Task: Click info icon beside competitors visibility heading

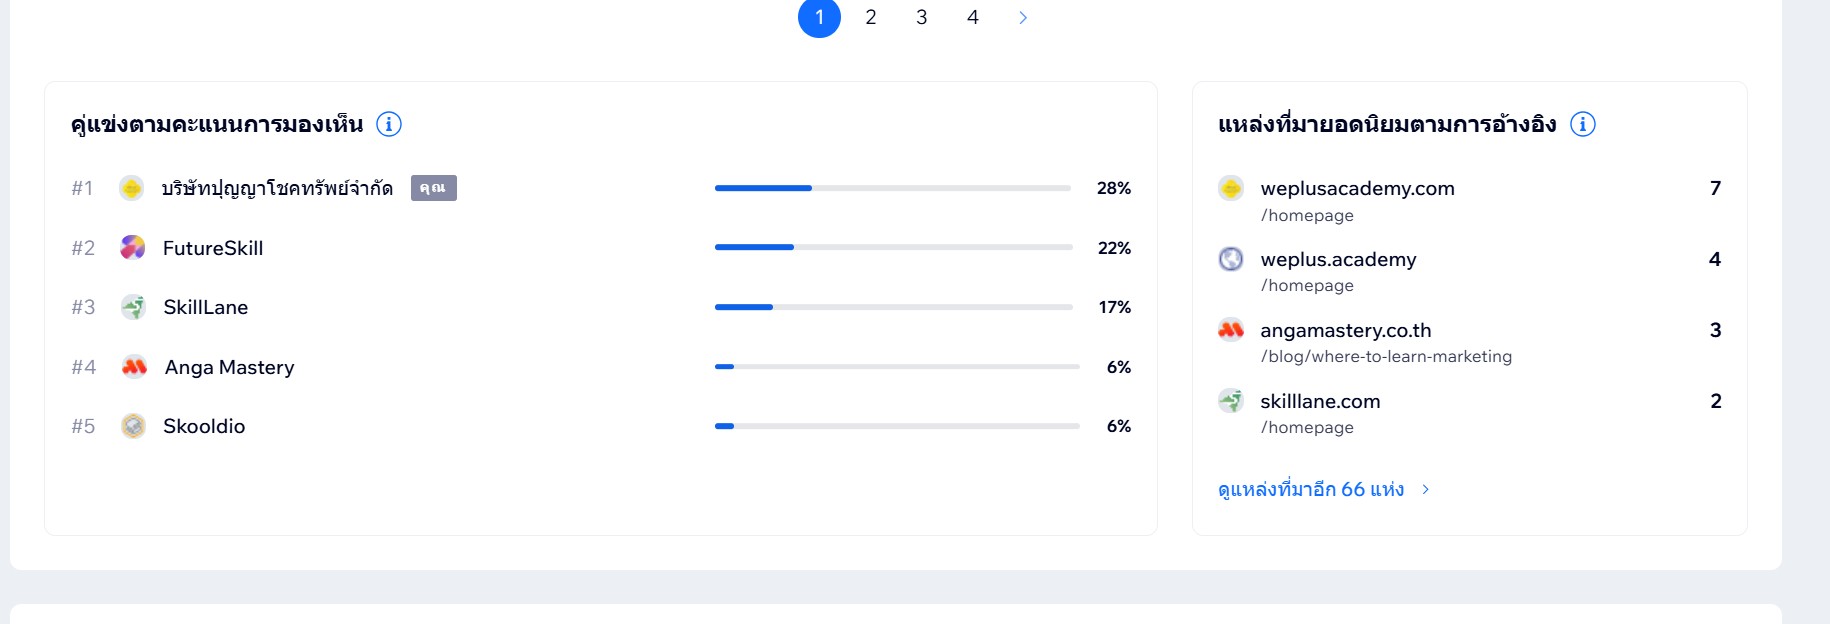Action: (x=389, y=124)
